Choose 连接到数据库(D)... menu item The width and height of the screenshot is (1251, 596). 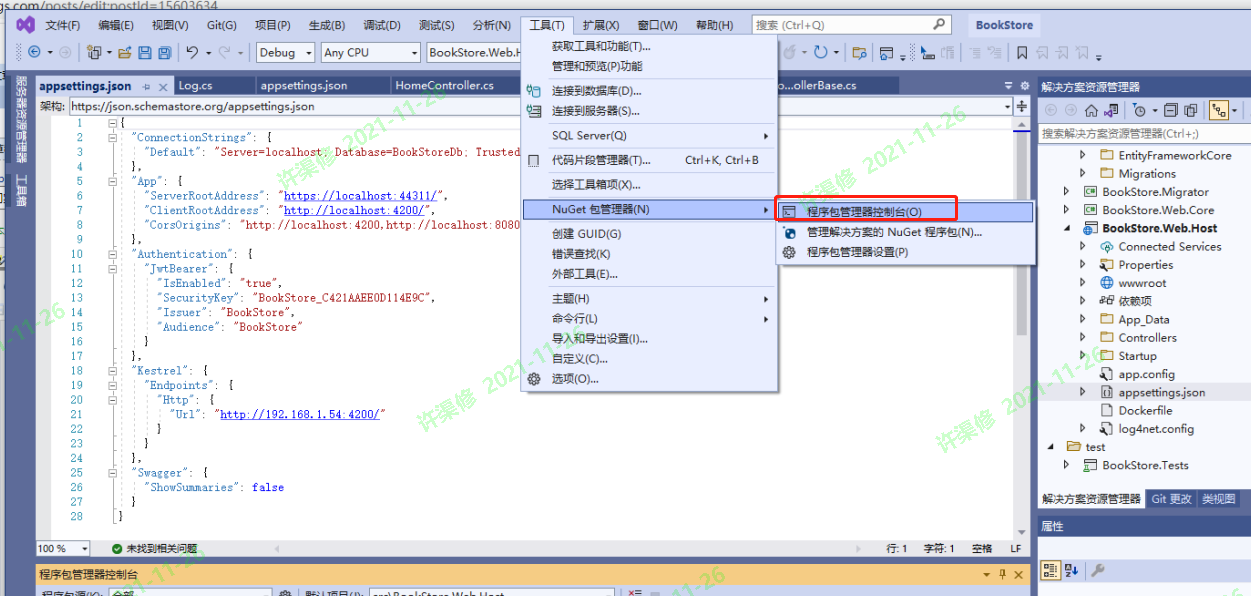pyautogui.click(x=649, y=91)
